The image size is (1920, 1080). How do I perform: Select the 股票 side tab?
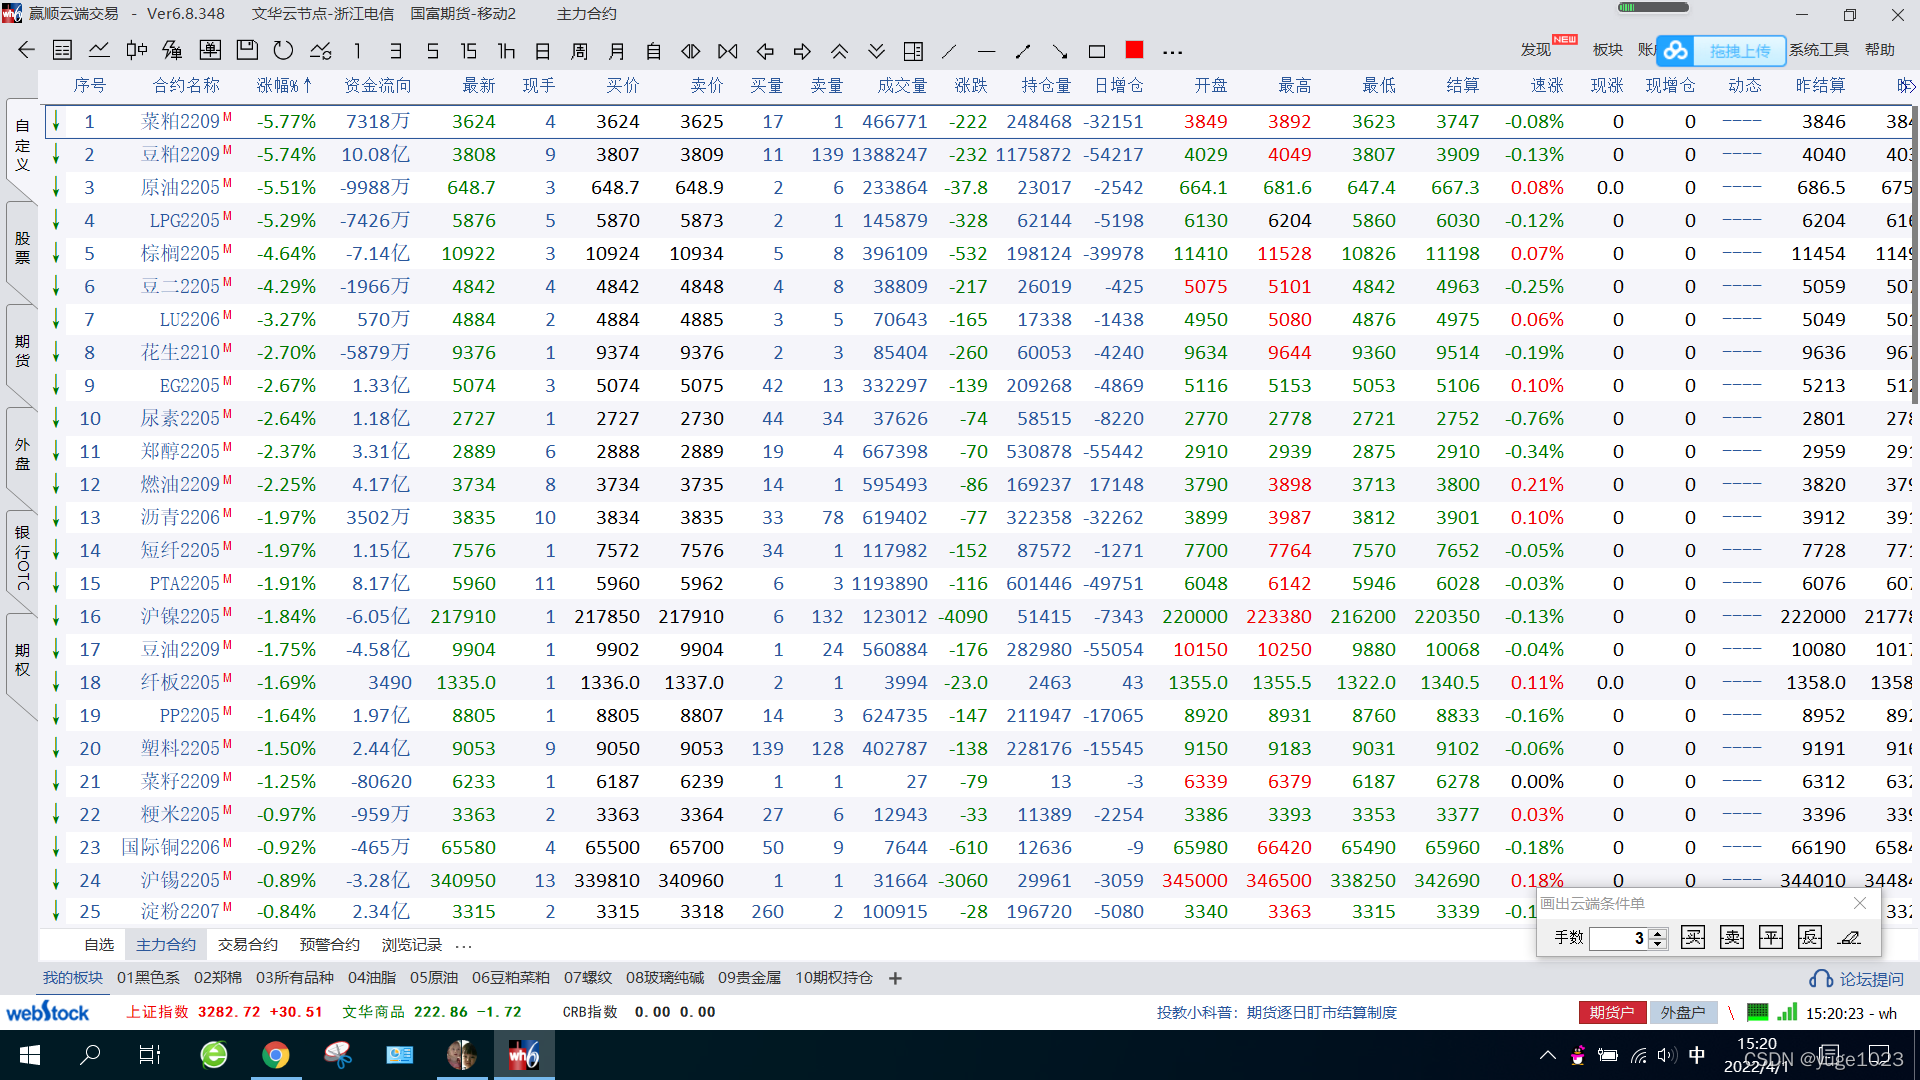click(x=22, y=247)
